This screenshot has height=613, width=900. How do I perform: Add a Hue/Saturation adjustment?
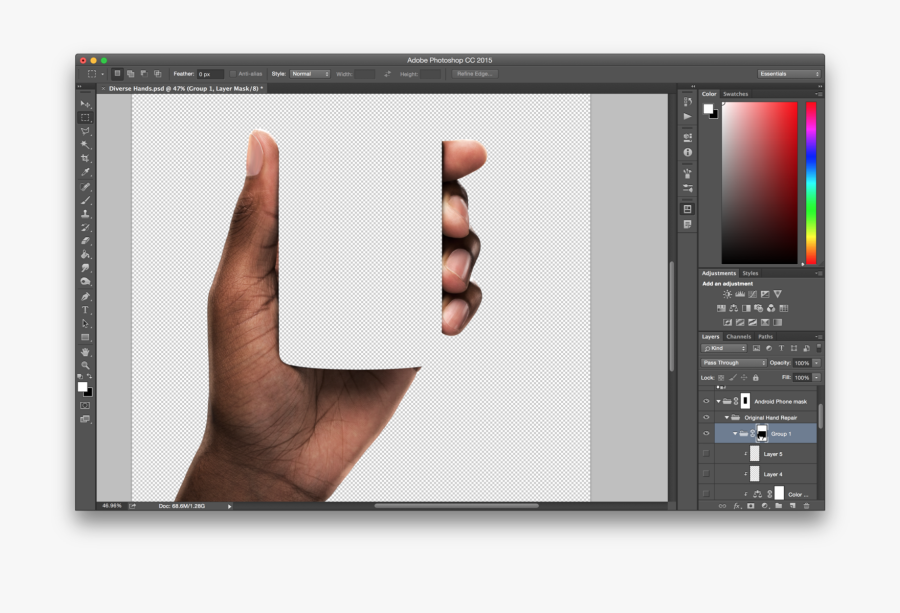(x=724, y=308)
